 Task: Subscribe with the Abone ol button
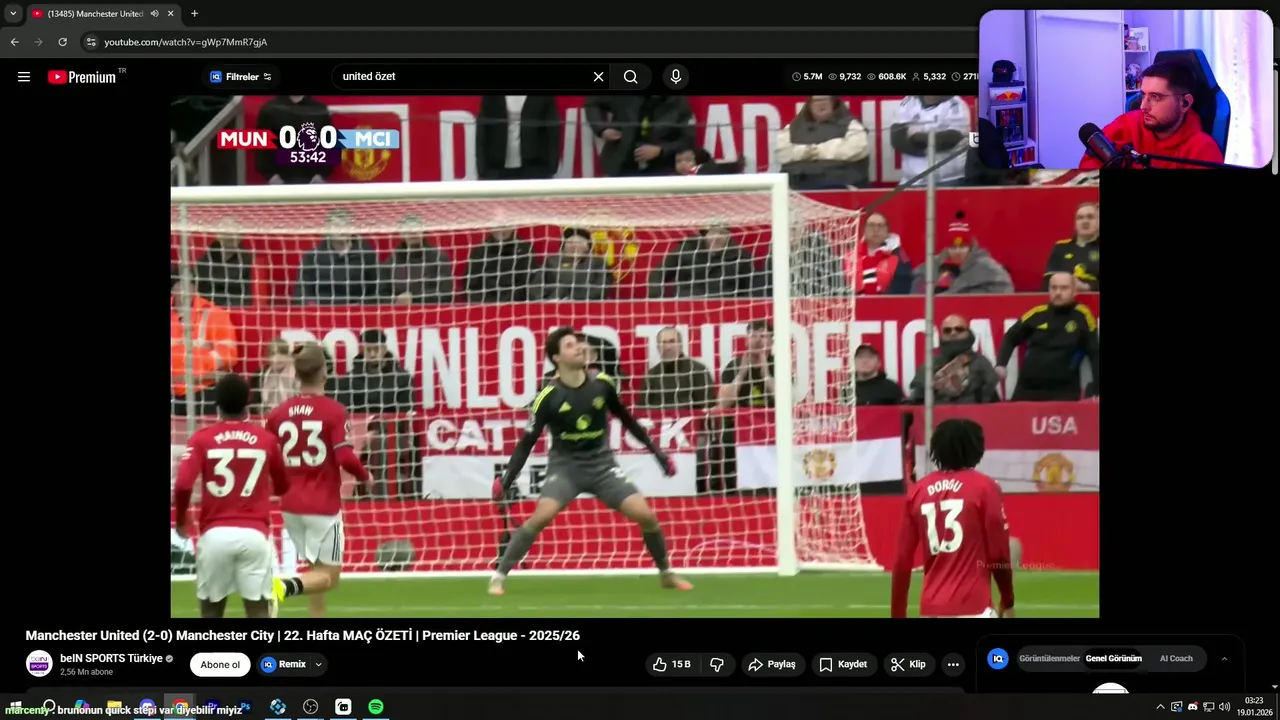click(220, 664)
